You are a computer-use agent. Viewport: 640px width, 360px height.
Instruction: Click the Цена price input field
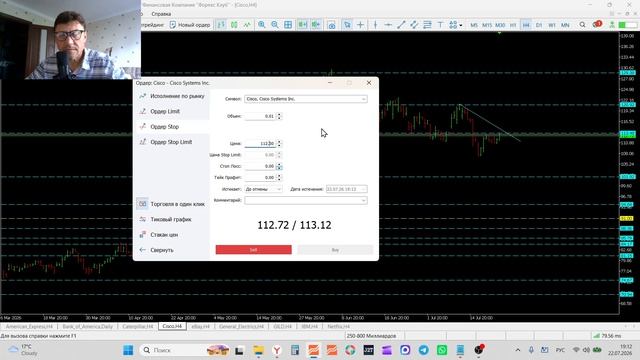click(260, 144)
